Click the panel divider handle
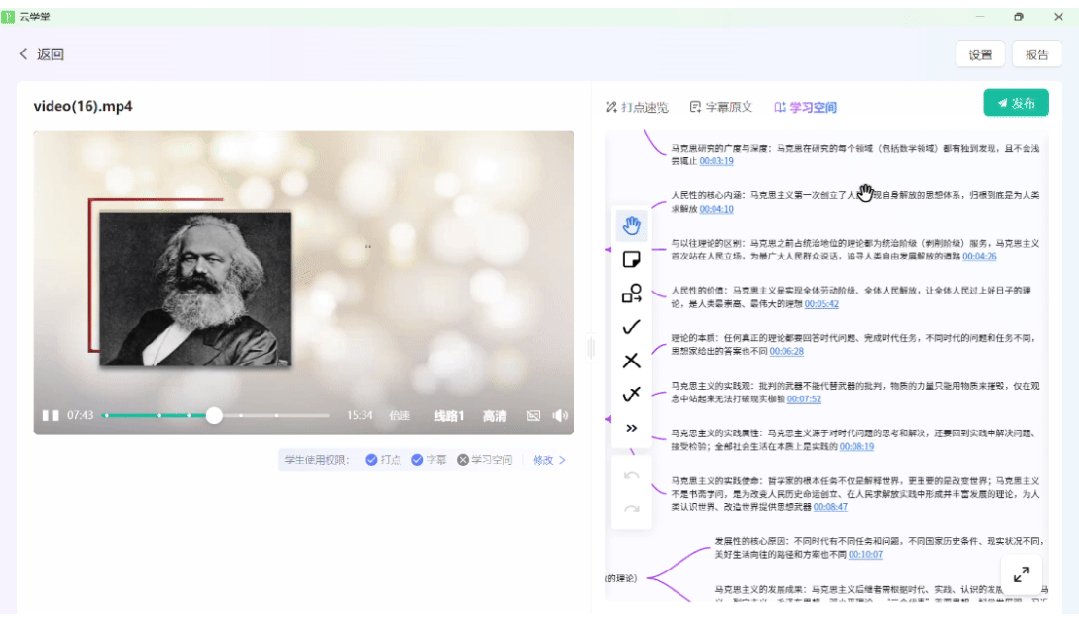Viewport: 1079px width, 622px height. point(591,347)
